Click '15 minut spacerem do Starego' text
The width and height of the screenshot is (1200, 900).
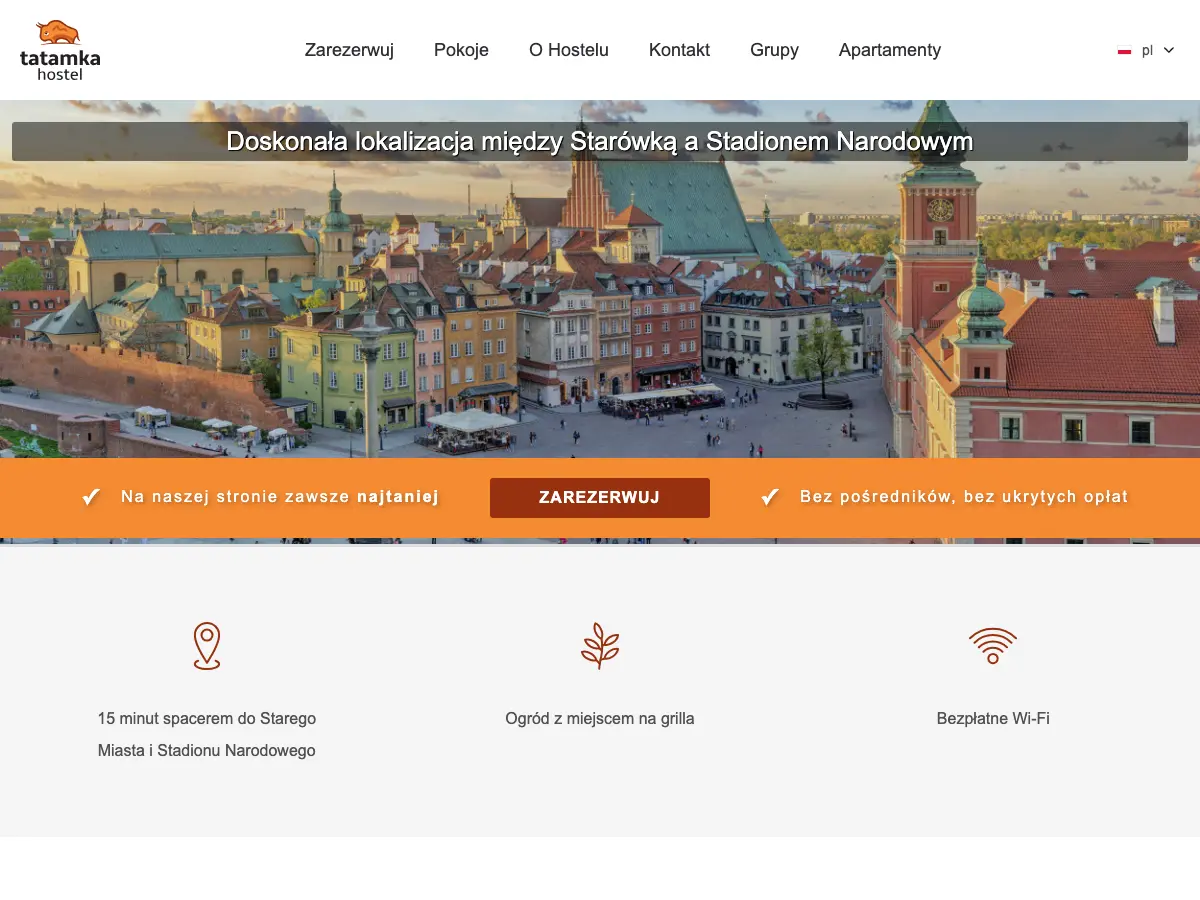coord(207,718)
